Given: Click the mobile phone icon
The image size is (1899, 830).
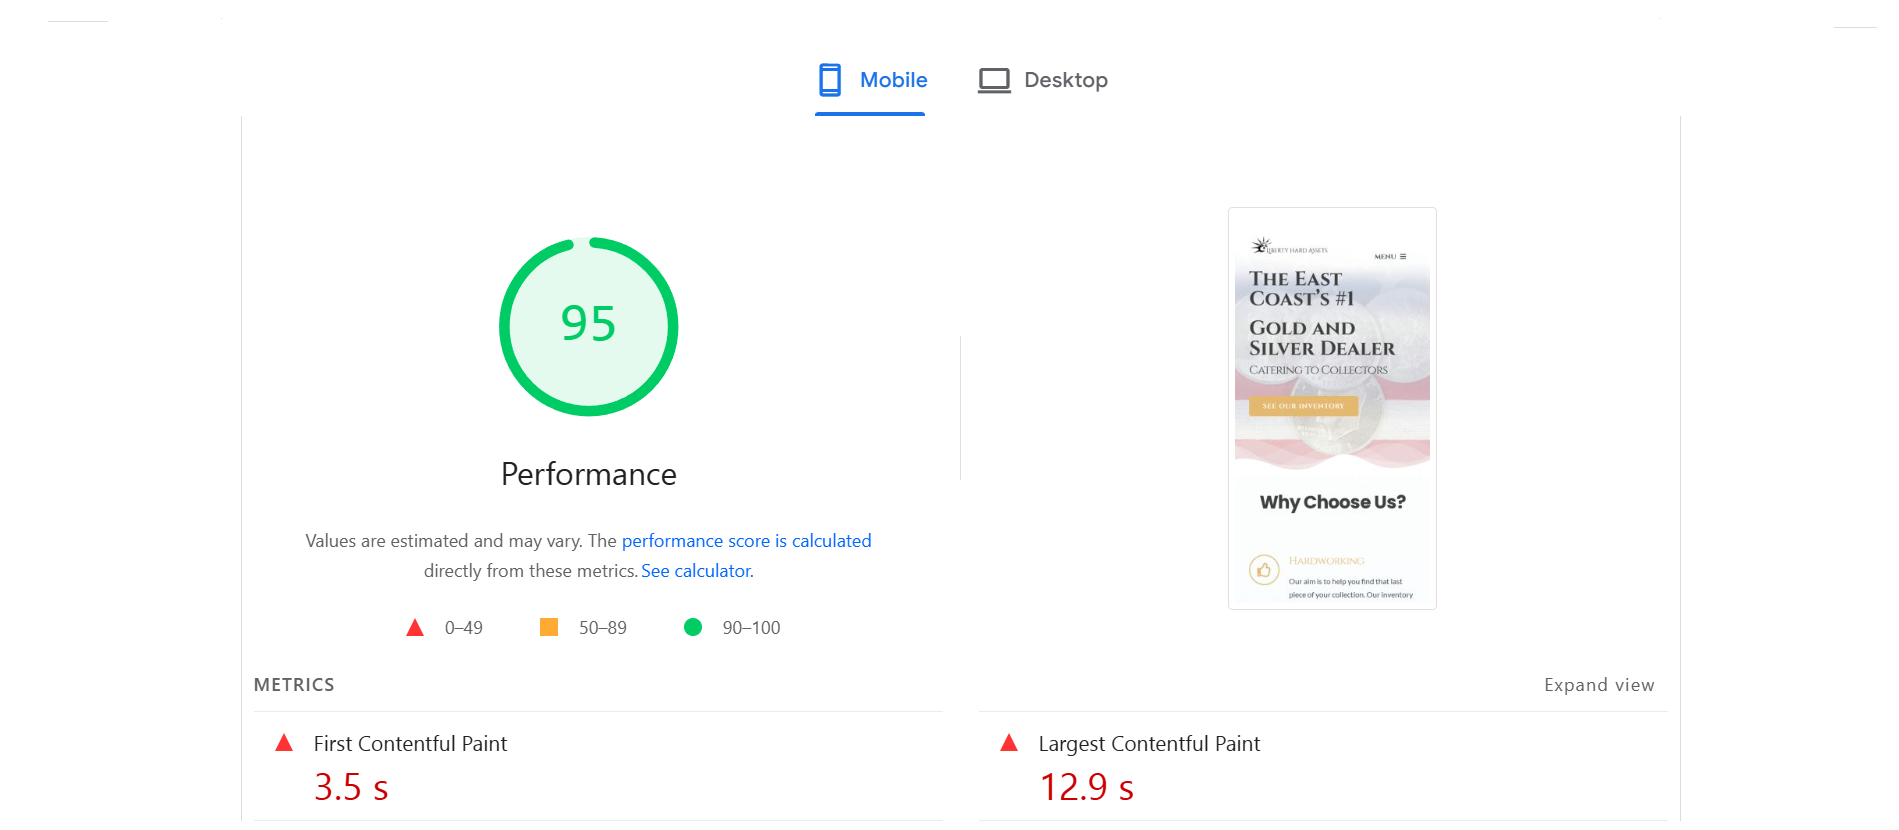Looking at the screenshot, I should coord(829,80).
